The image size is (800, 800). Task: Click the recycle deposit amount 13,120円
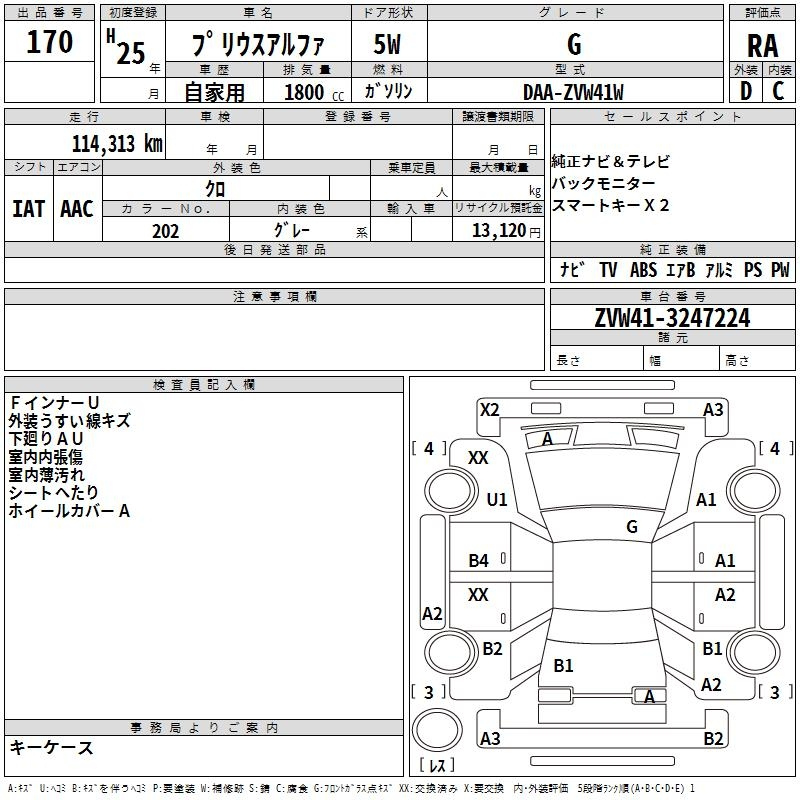507,231
